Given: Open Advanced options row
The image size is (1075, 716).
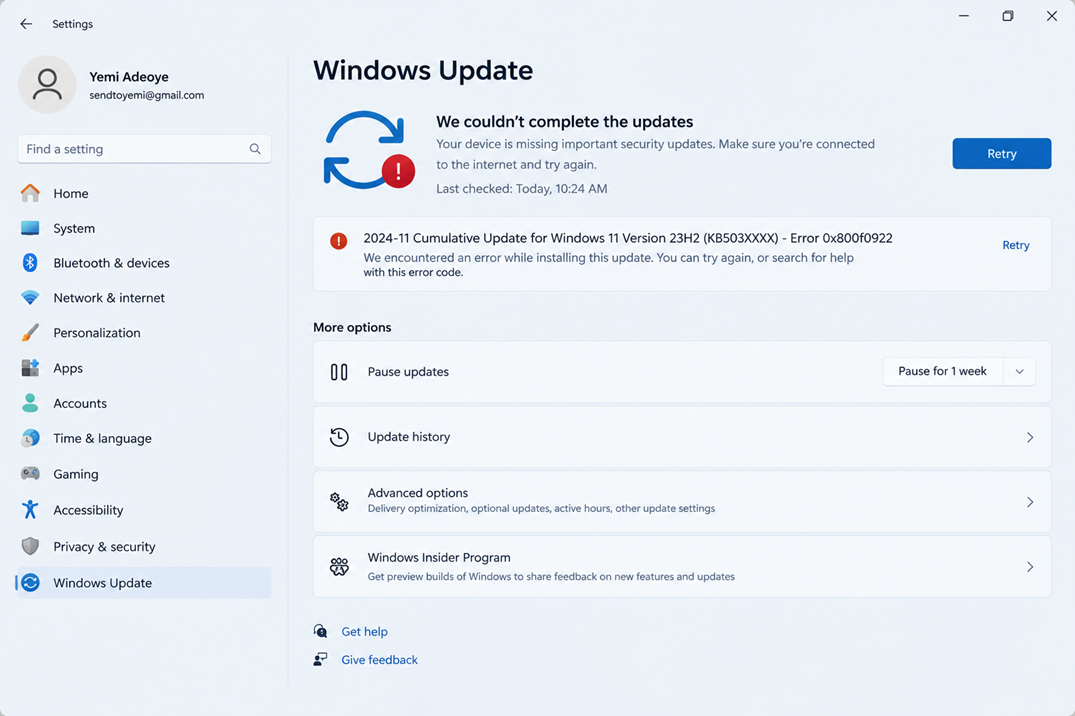Looking at the screenshot, I should (x=682, y=502).
